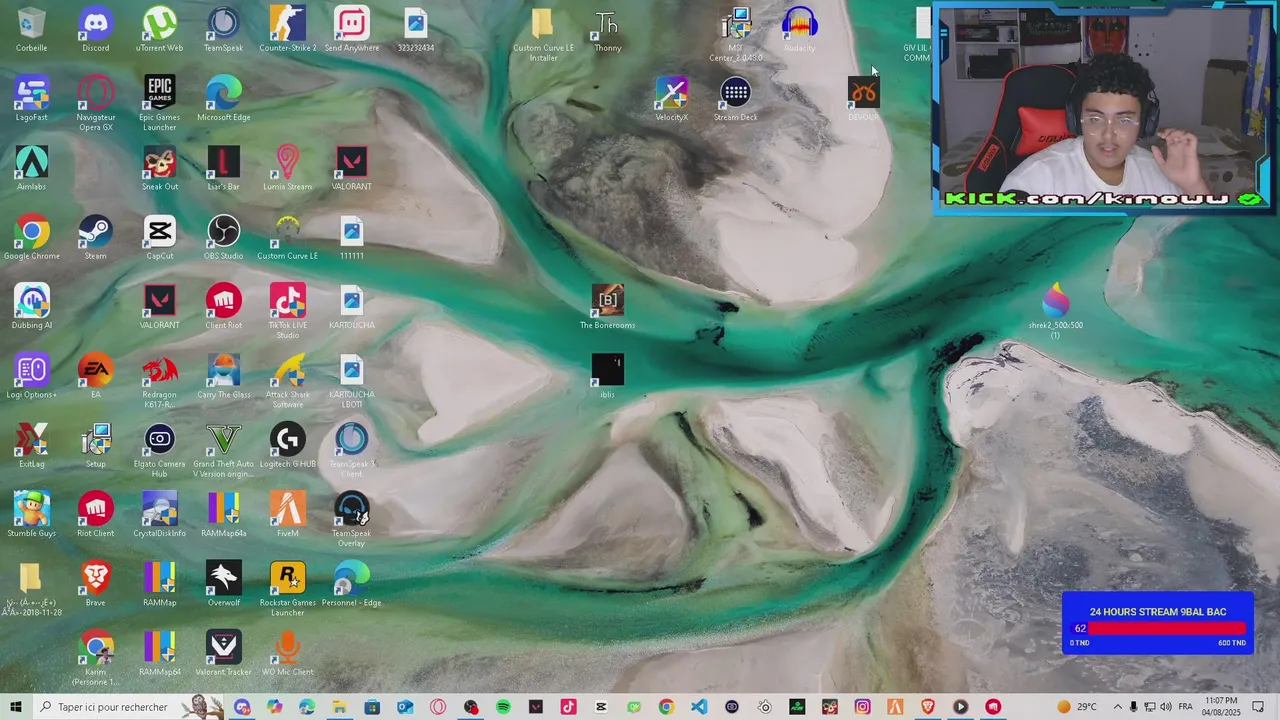Launch Discord from the desktop shortcut

click(95, 30)
